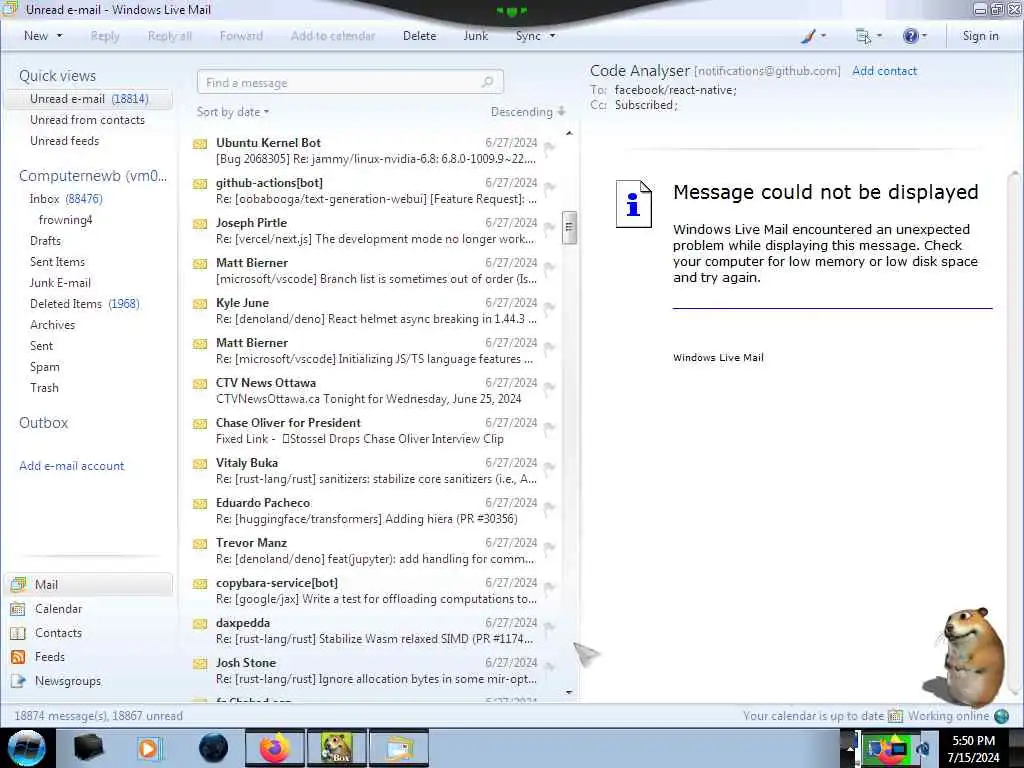This screenshot has height=768, width=1024.
Task: Focus the Find a message search box
Action: (x=350, y=82)
